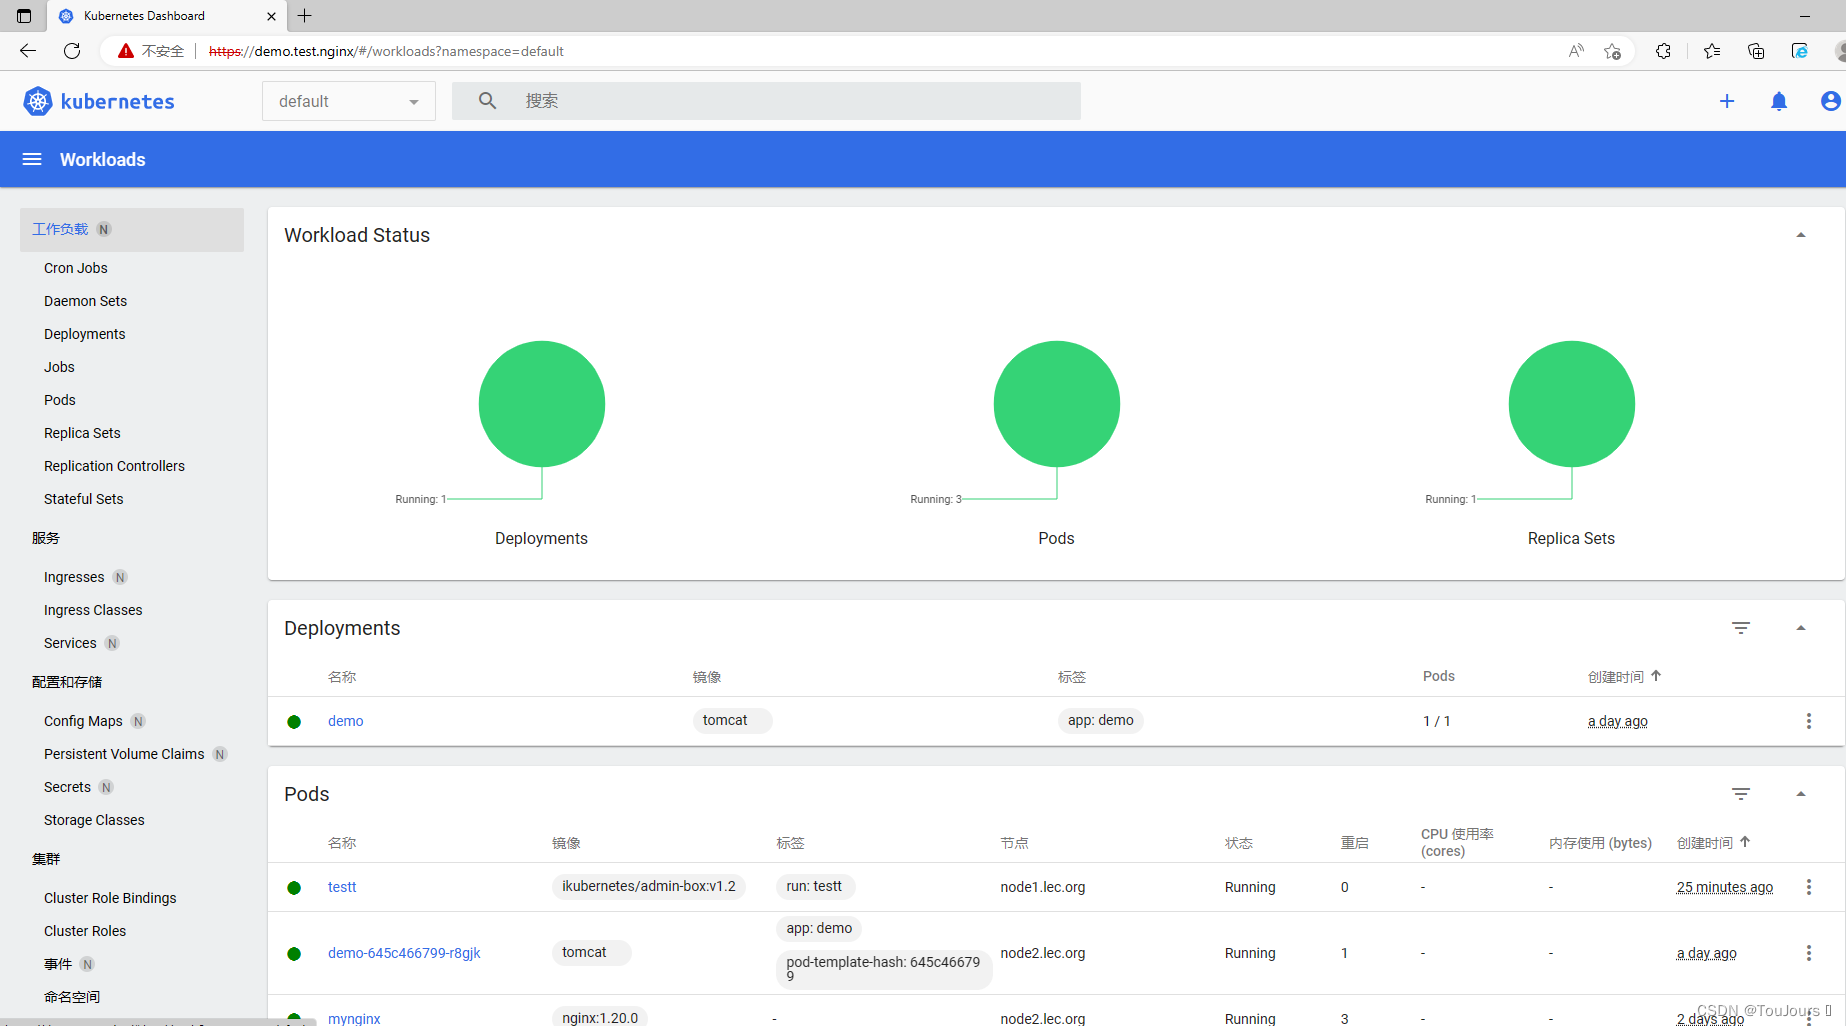Click the hamburger navigation menu icon
The image size is (1846, 1026).
pyautogui.click(x=31, y=159)
